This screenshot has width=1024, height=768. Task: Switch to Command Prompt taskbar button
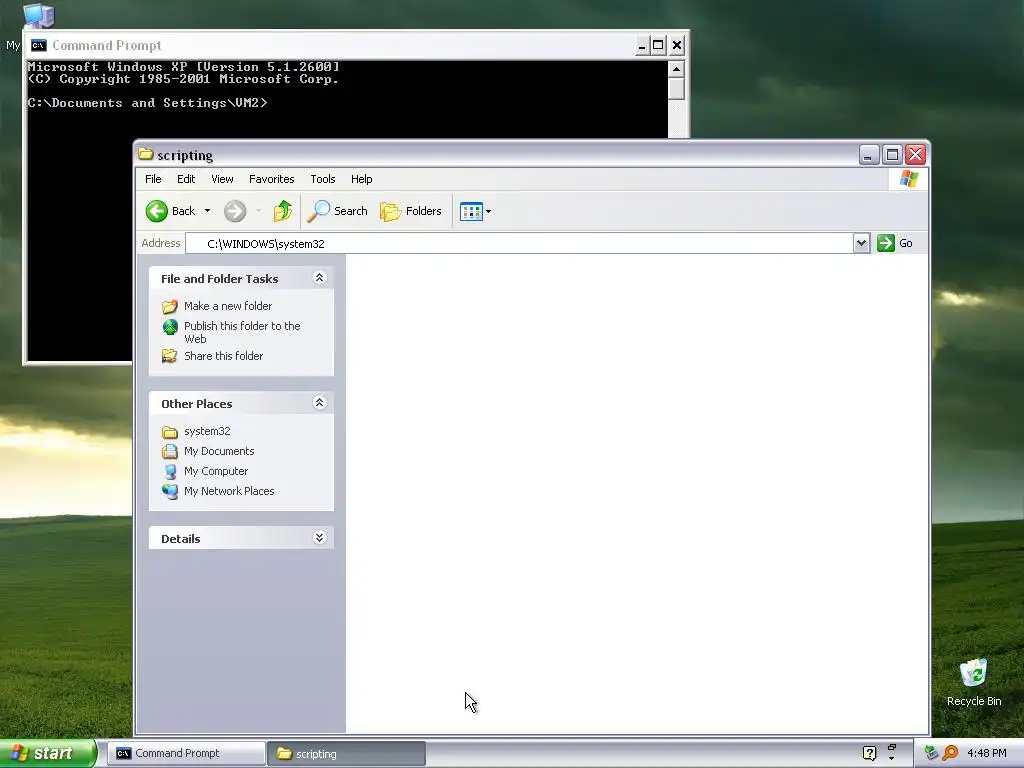186,754
